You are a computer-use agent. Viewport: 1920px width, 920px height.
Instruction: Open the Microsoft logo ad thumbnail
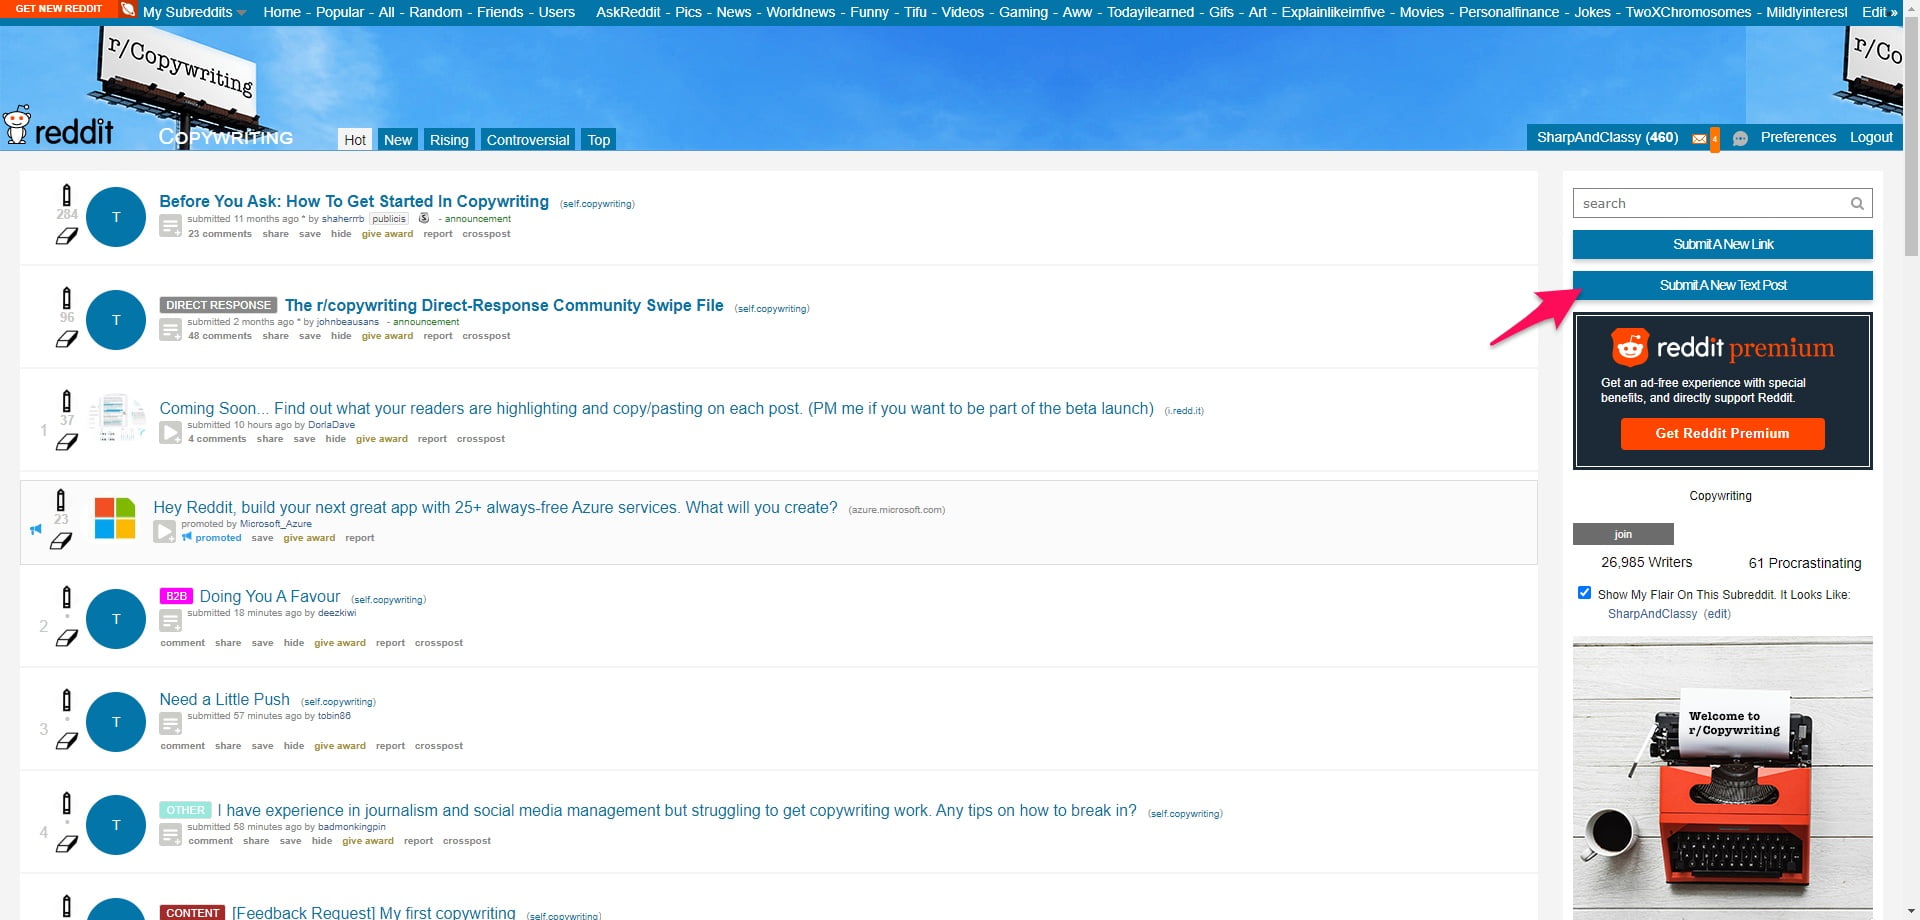point(115,518)
